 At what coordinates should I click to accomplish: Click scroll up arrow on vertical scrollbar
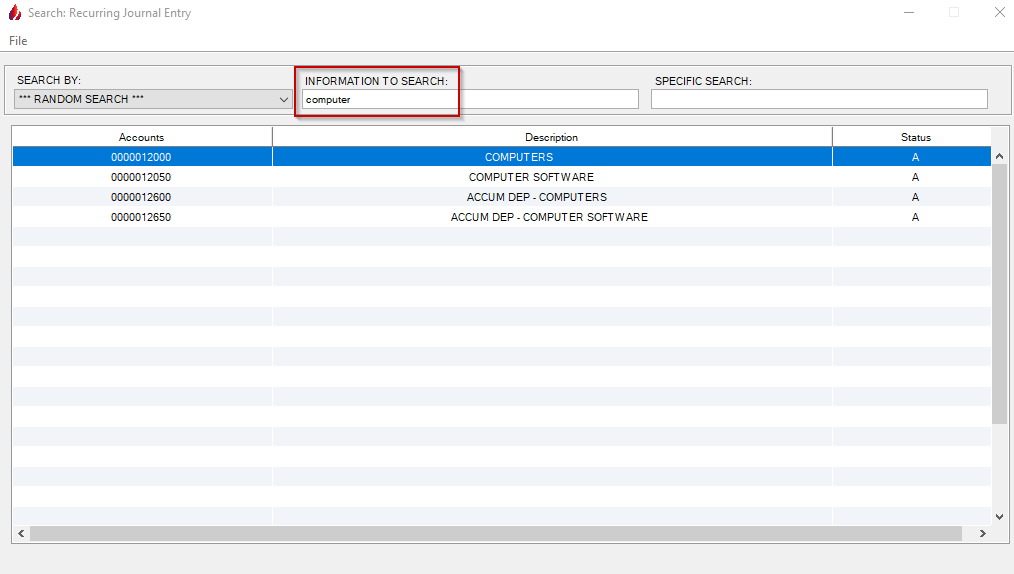[999, 157]
